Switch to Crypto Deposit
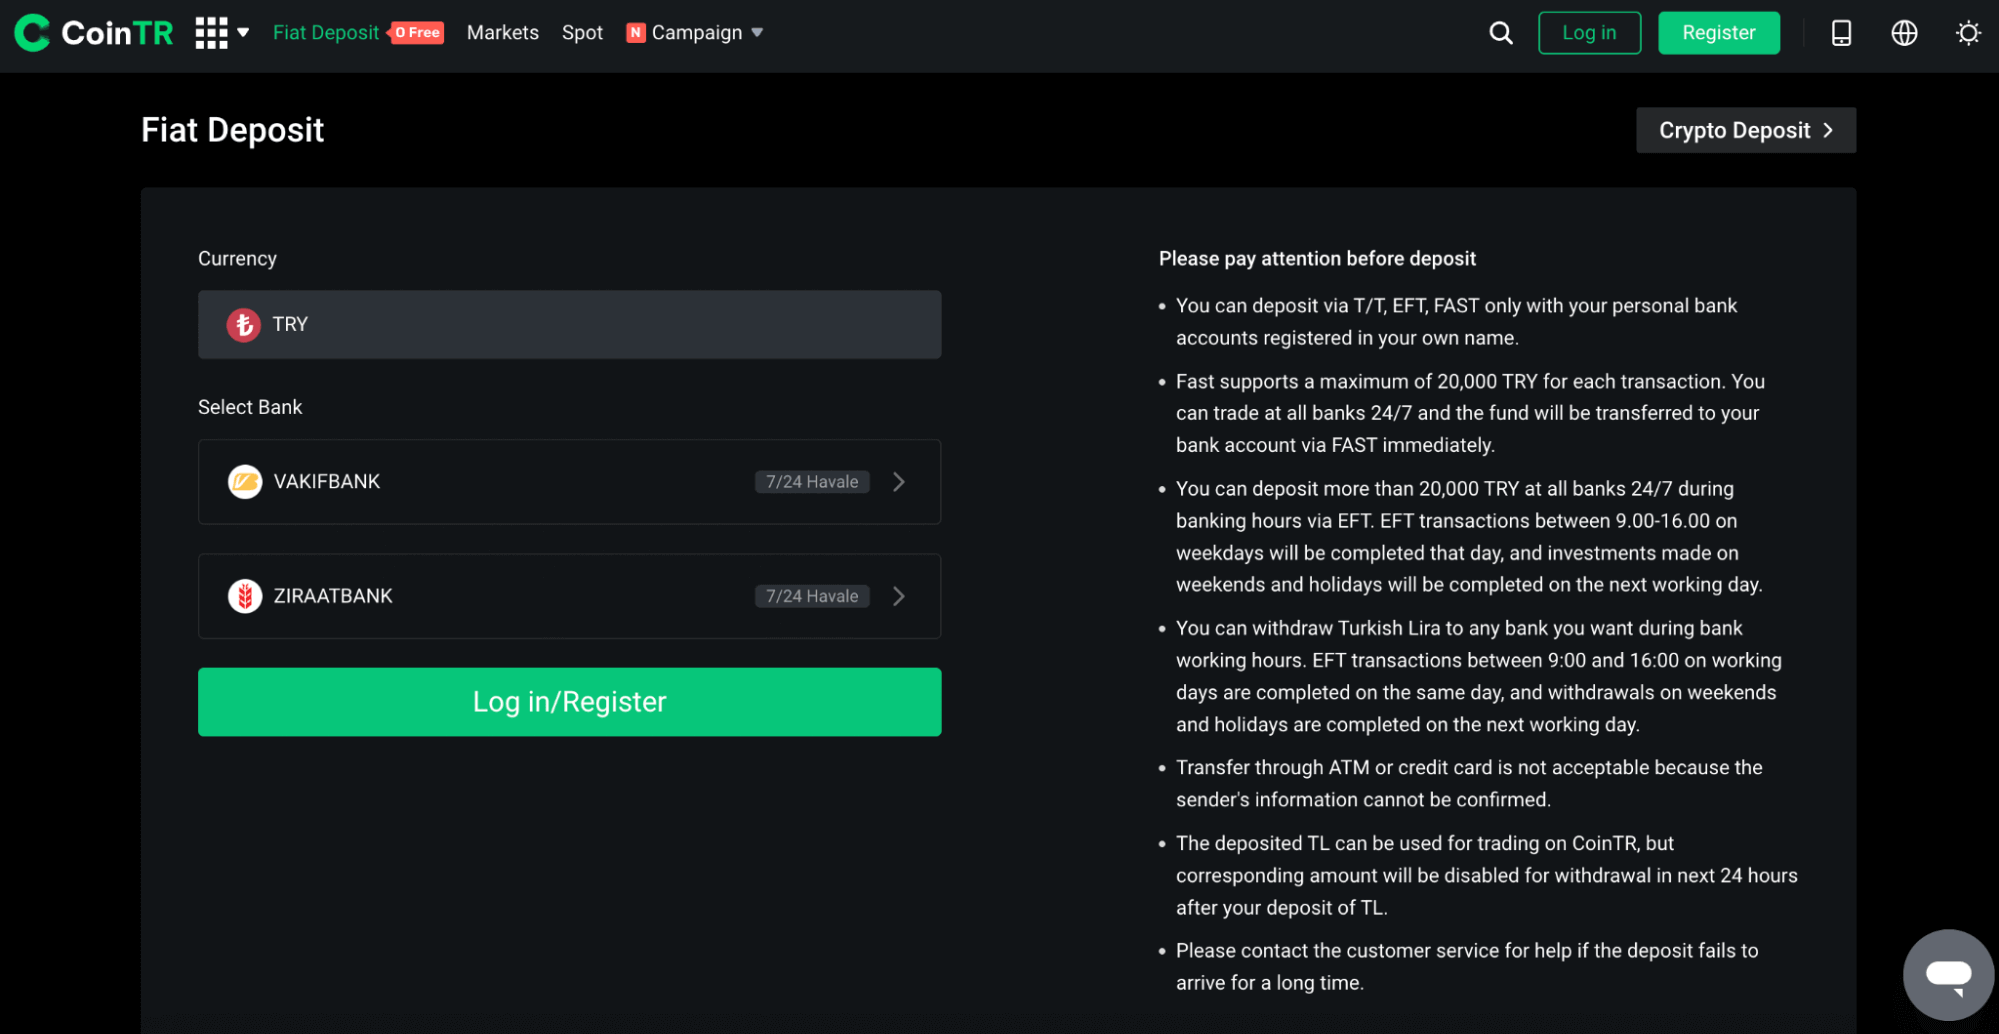 pyautogui.click(x=1745, y=130)
